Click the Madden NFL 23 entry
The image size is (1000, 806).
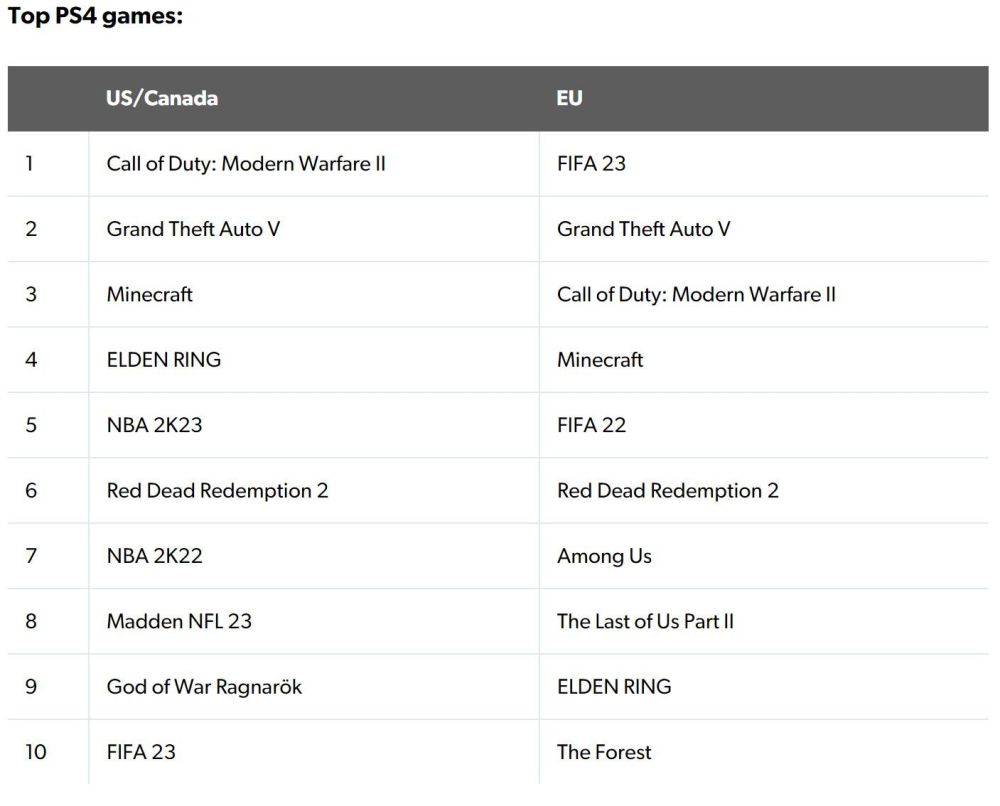coord(179,621)
